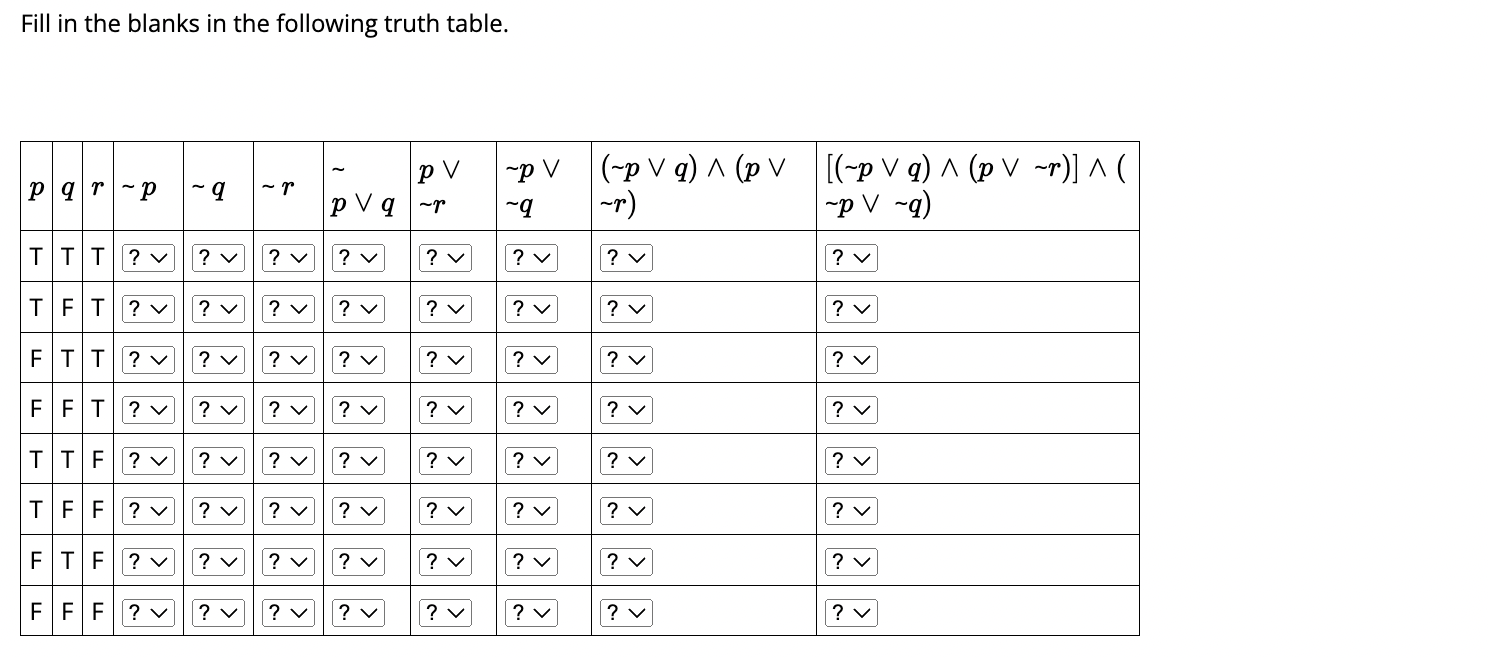The height and width of the screenshot is (658, 1488).
Task: Open the p ∨ ~r dropdown in the TFT row
Action: click(x=443, y=308)
